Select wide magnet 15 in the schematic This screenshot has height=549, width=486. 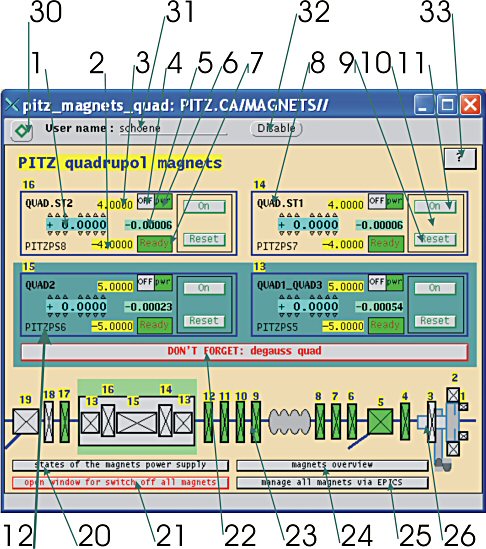click(x=137, y=423)
